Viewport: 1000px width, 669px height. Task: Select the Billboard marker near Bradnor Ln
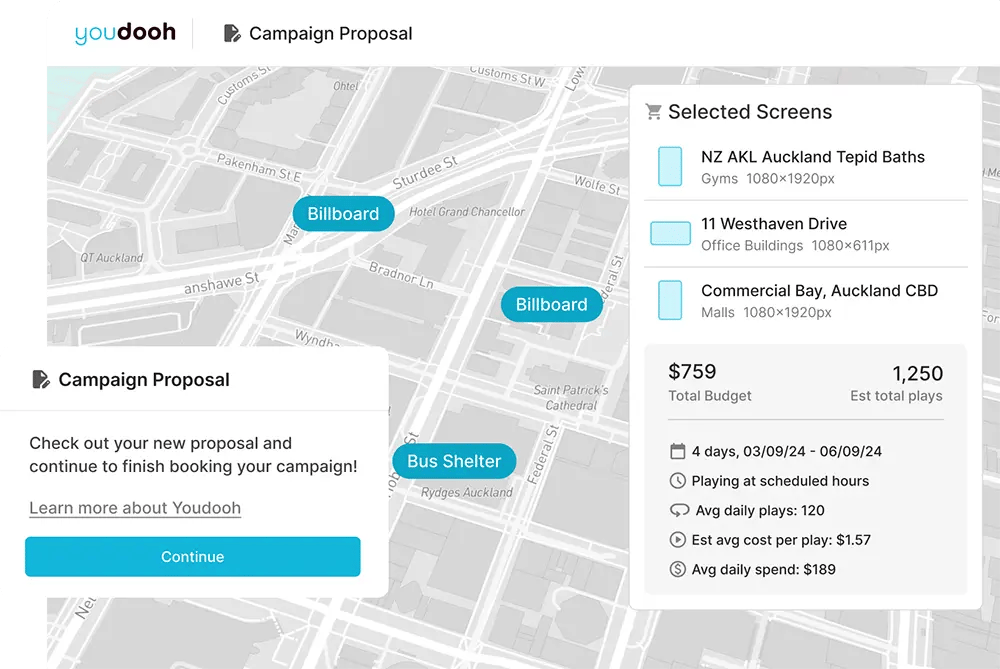point(551,305)
